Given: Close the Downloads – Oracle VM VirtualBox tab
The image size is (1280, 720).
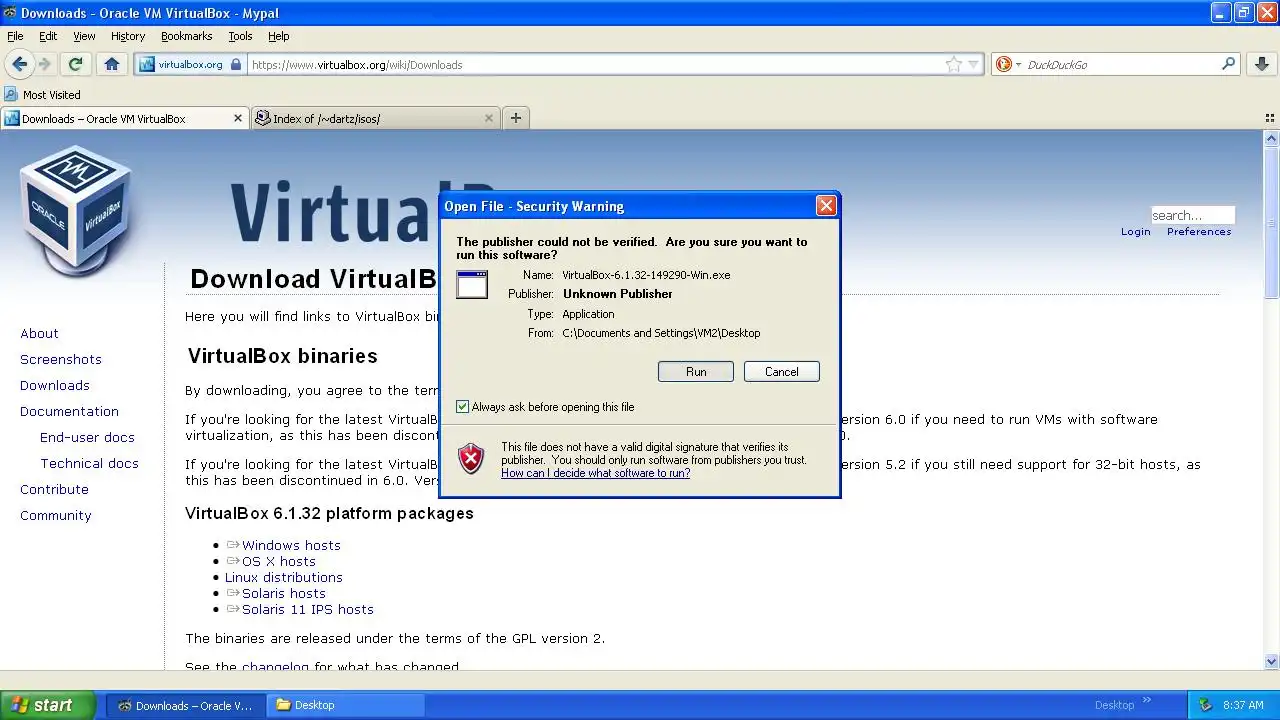Looking at the screenshot, I should click(x=238, y=118).
